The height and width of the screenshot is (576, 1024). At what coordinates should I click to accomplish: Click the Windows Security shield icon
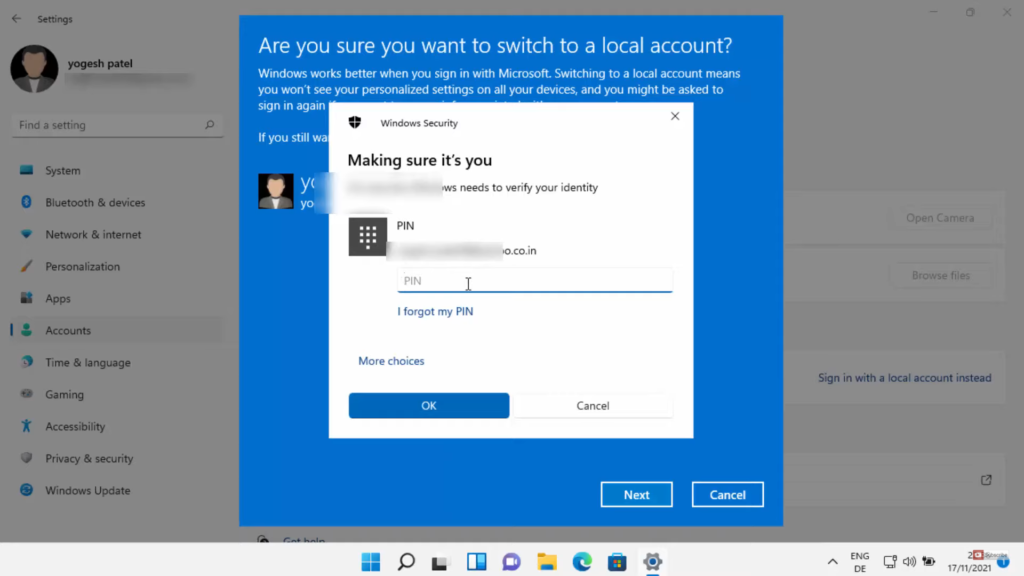[x=355, y=122]
